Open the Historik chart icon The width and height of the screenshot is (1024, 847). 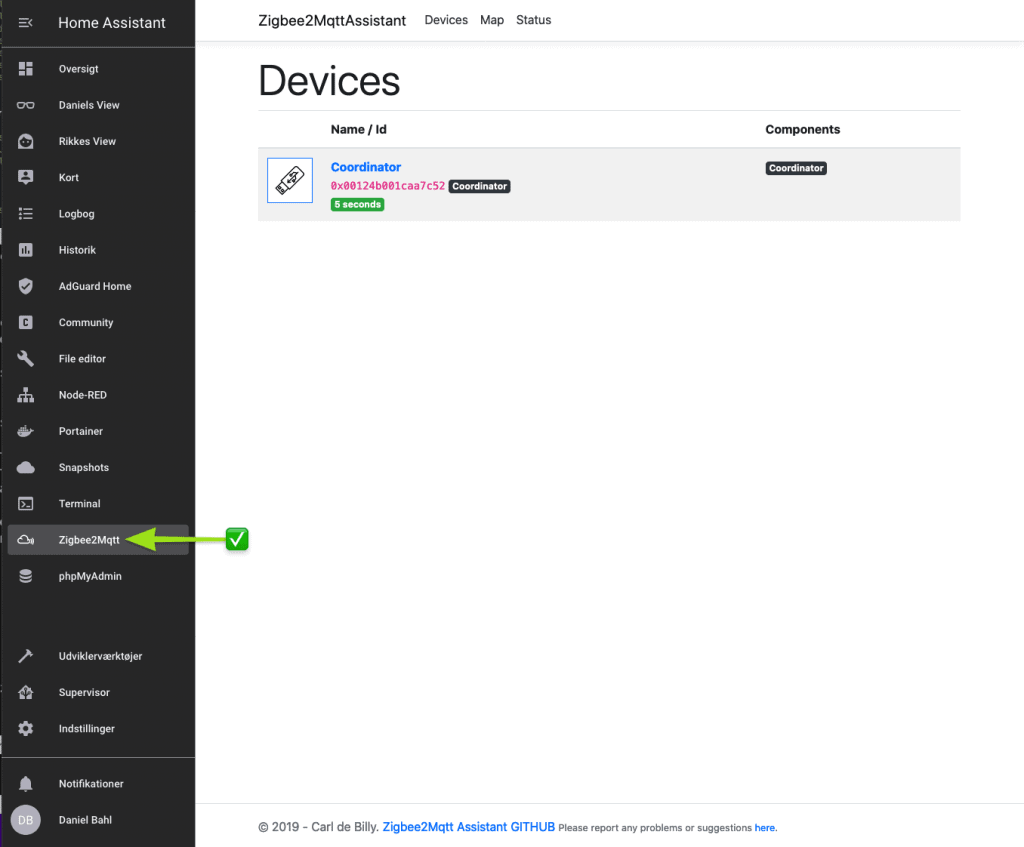[25, 250]
